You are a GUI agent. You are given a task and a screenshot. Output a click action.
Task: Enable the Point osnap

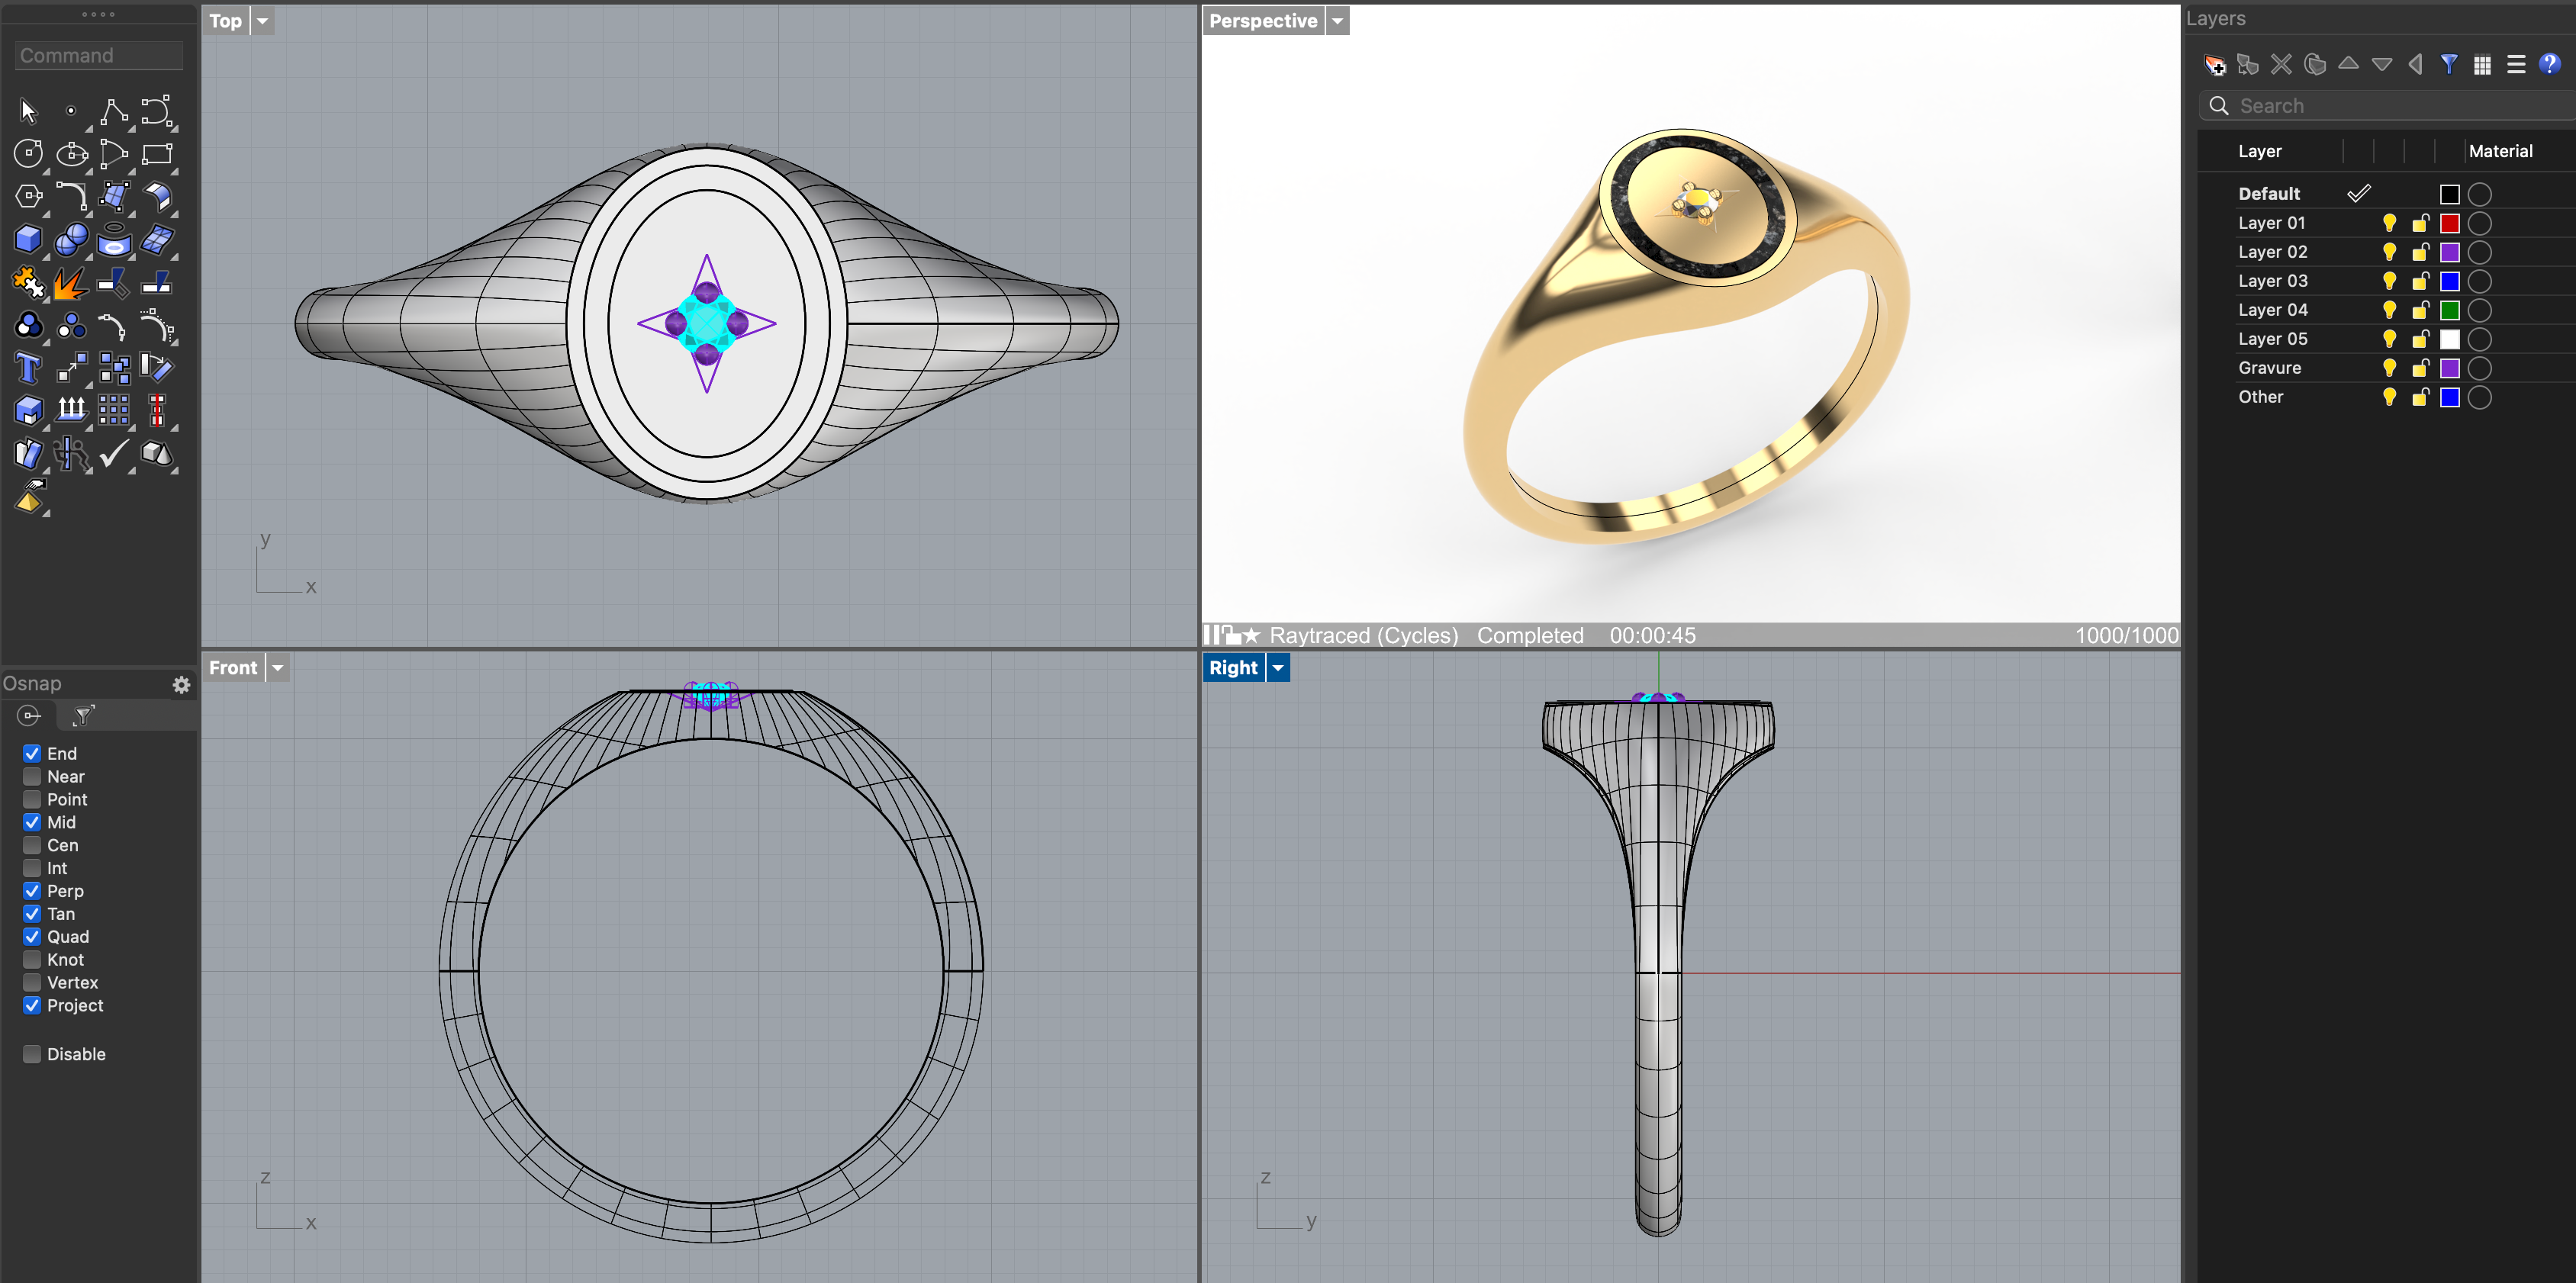point(32,800)
